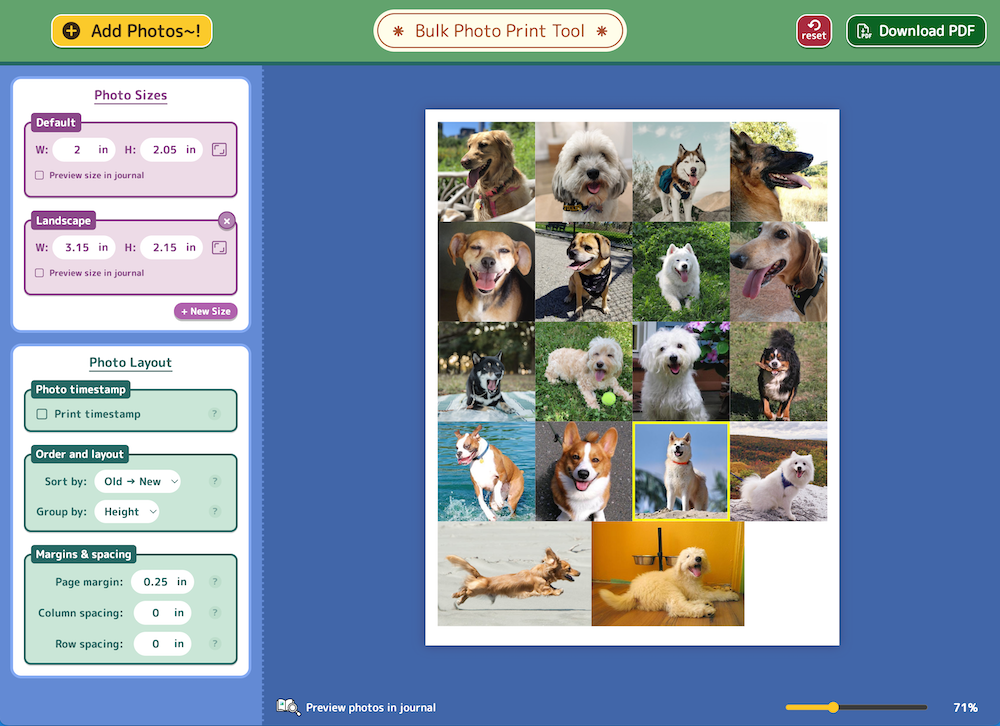The height and width of the screenshot is (726, 1000).
Task: Click the aspect ratio icon in Default size
Action: point(220,150)
